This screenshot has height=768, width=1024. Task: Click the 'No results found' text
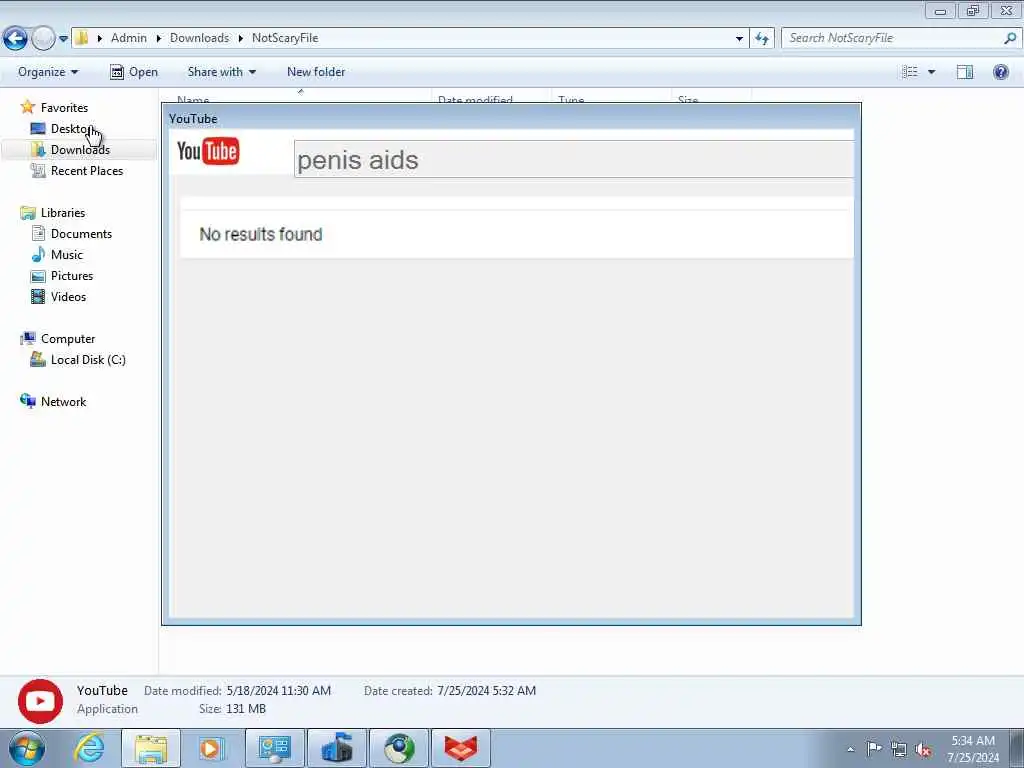point(261,234)
